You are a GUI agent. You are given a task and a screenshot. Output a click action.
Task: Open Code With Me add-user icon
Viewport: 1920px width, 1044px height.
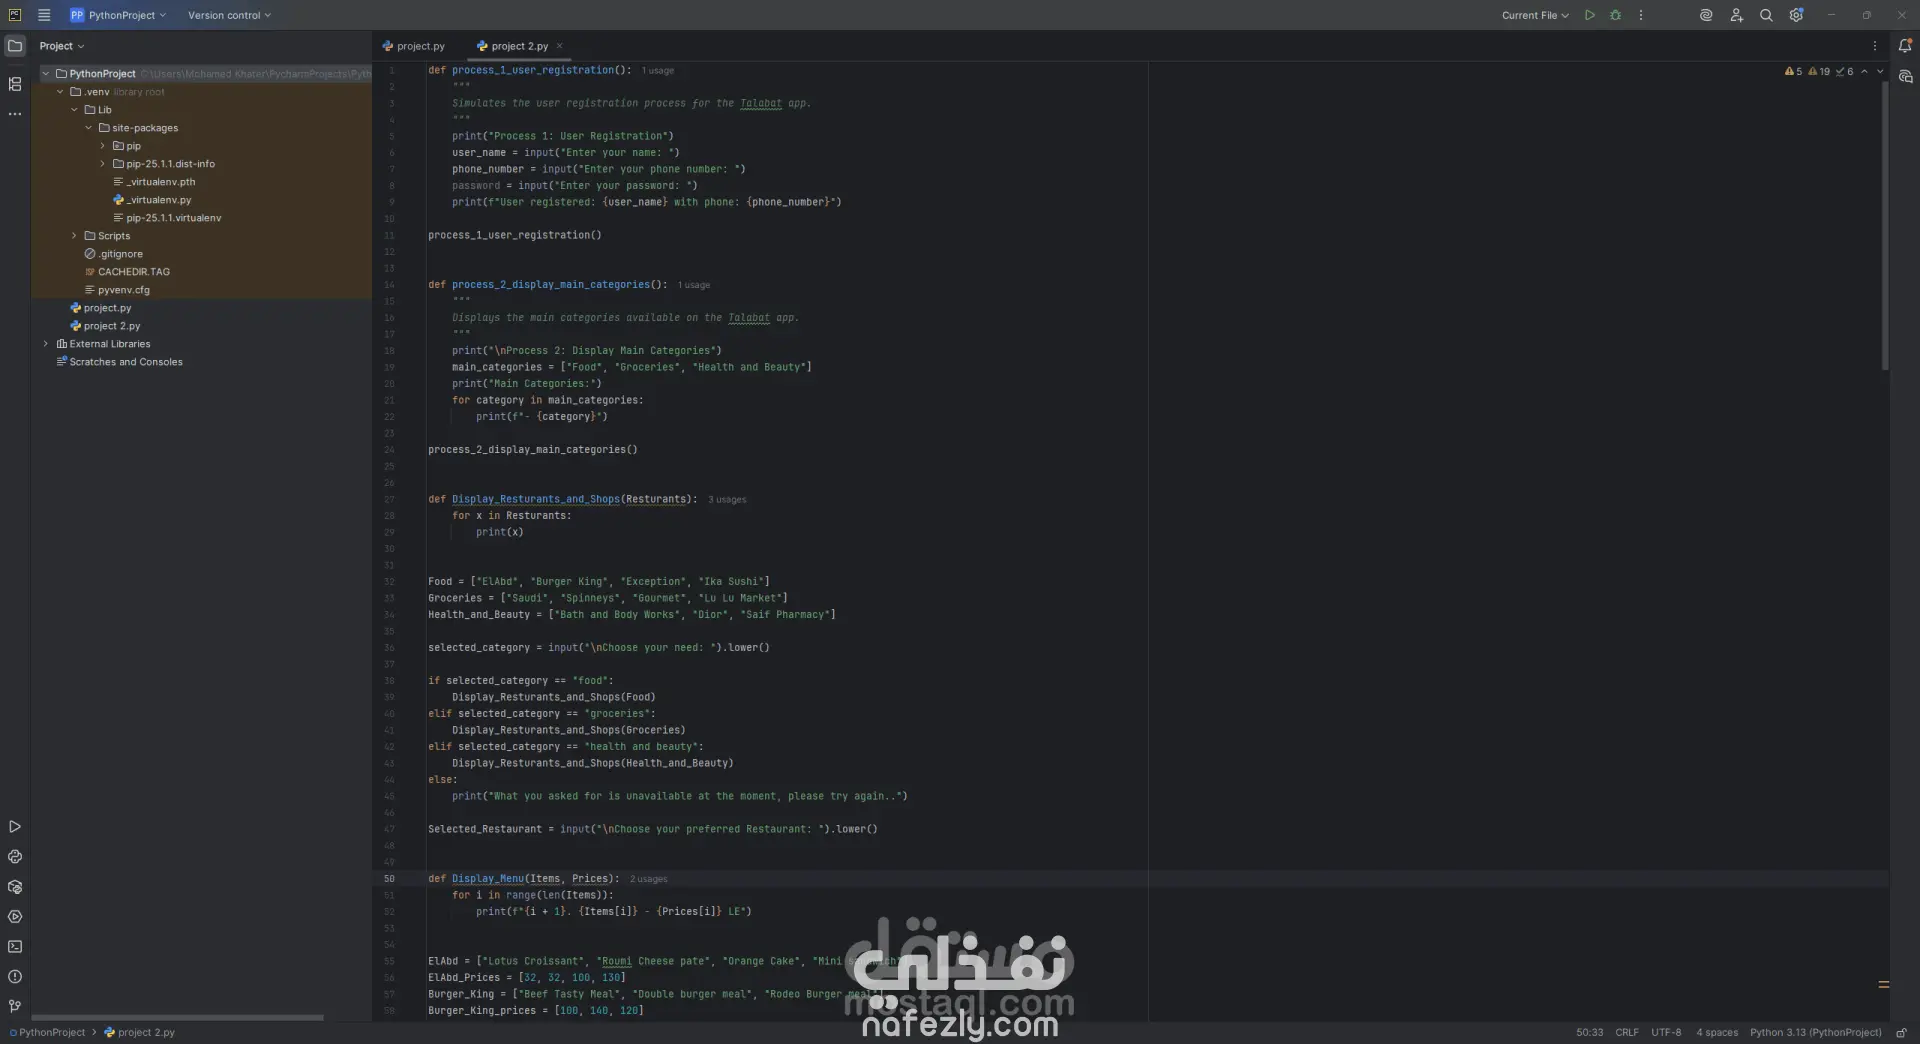pyautogui.click(x=1736, y=15)
